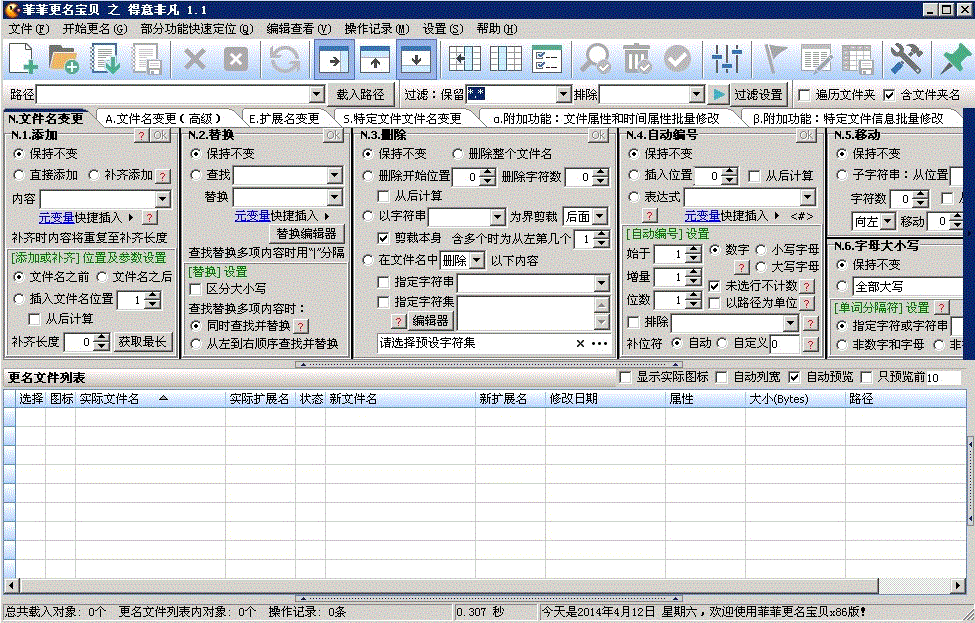The height and width of the screenshot is (623, 975).
Task: Click the blue play arrow beside exclude filter
Action: [x=718, y=95]
